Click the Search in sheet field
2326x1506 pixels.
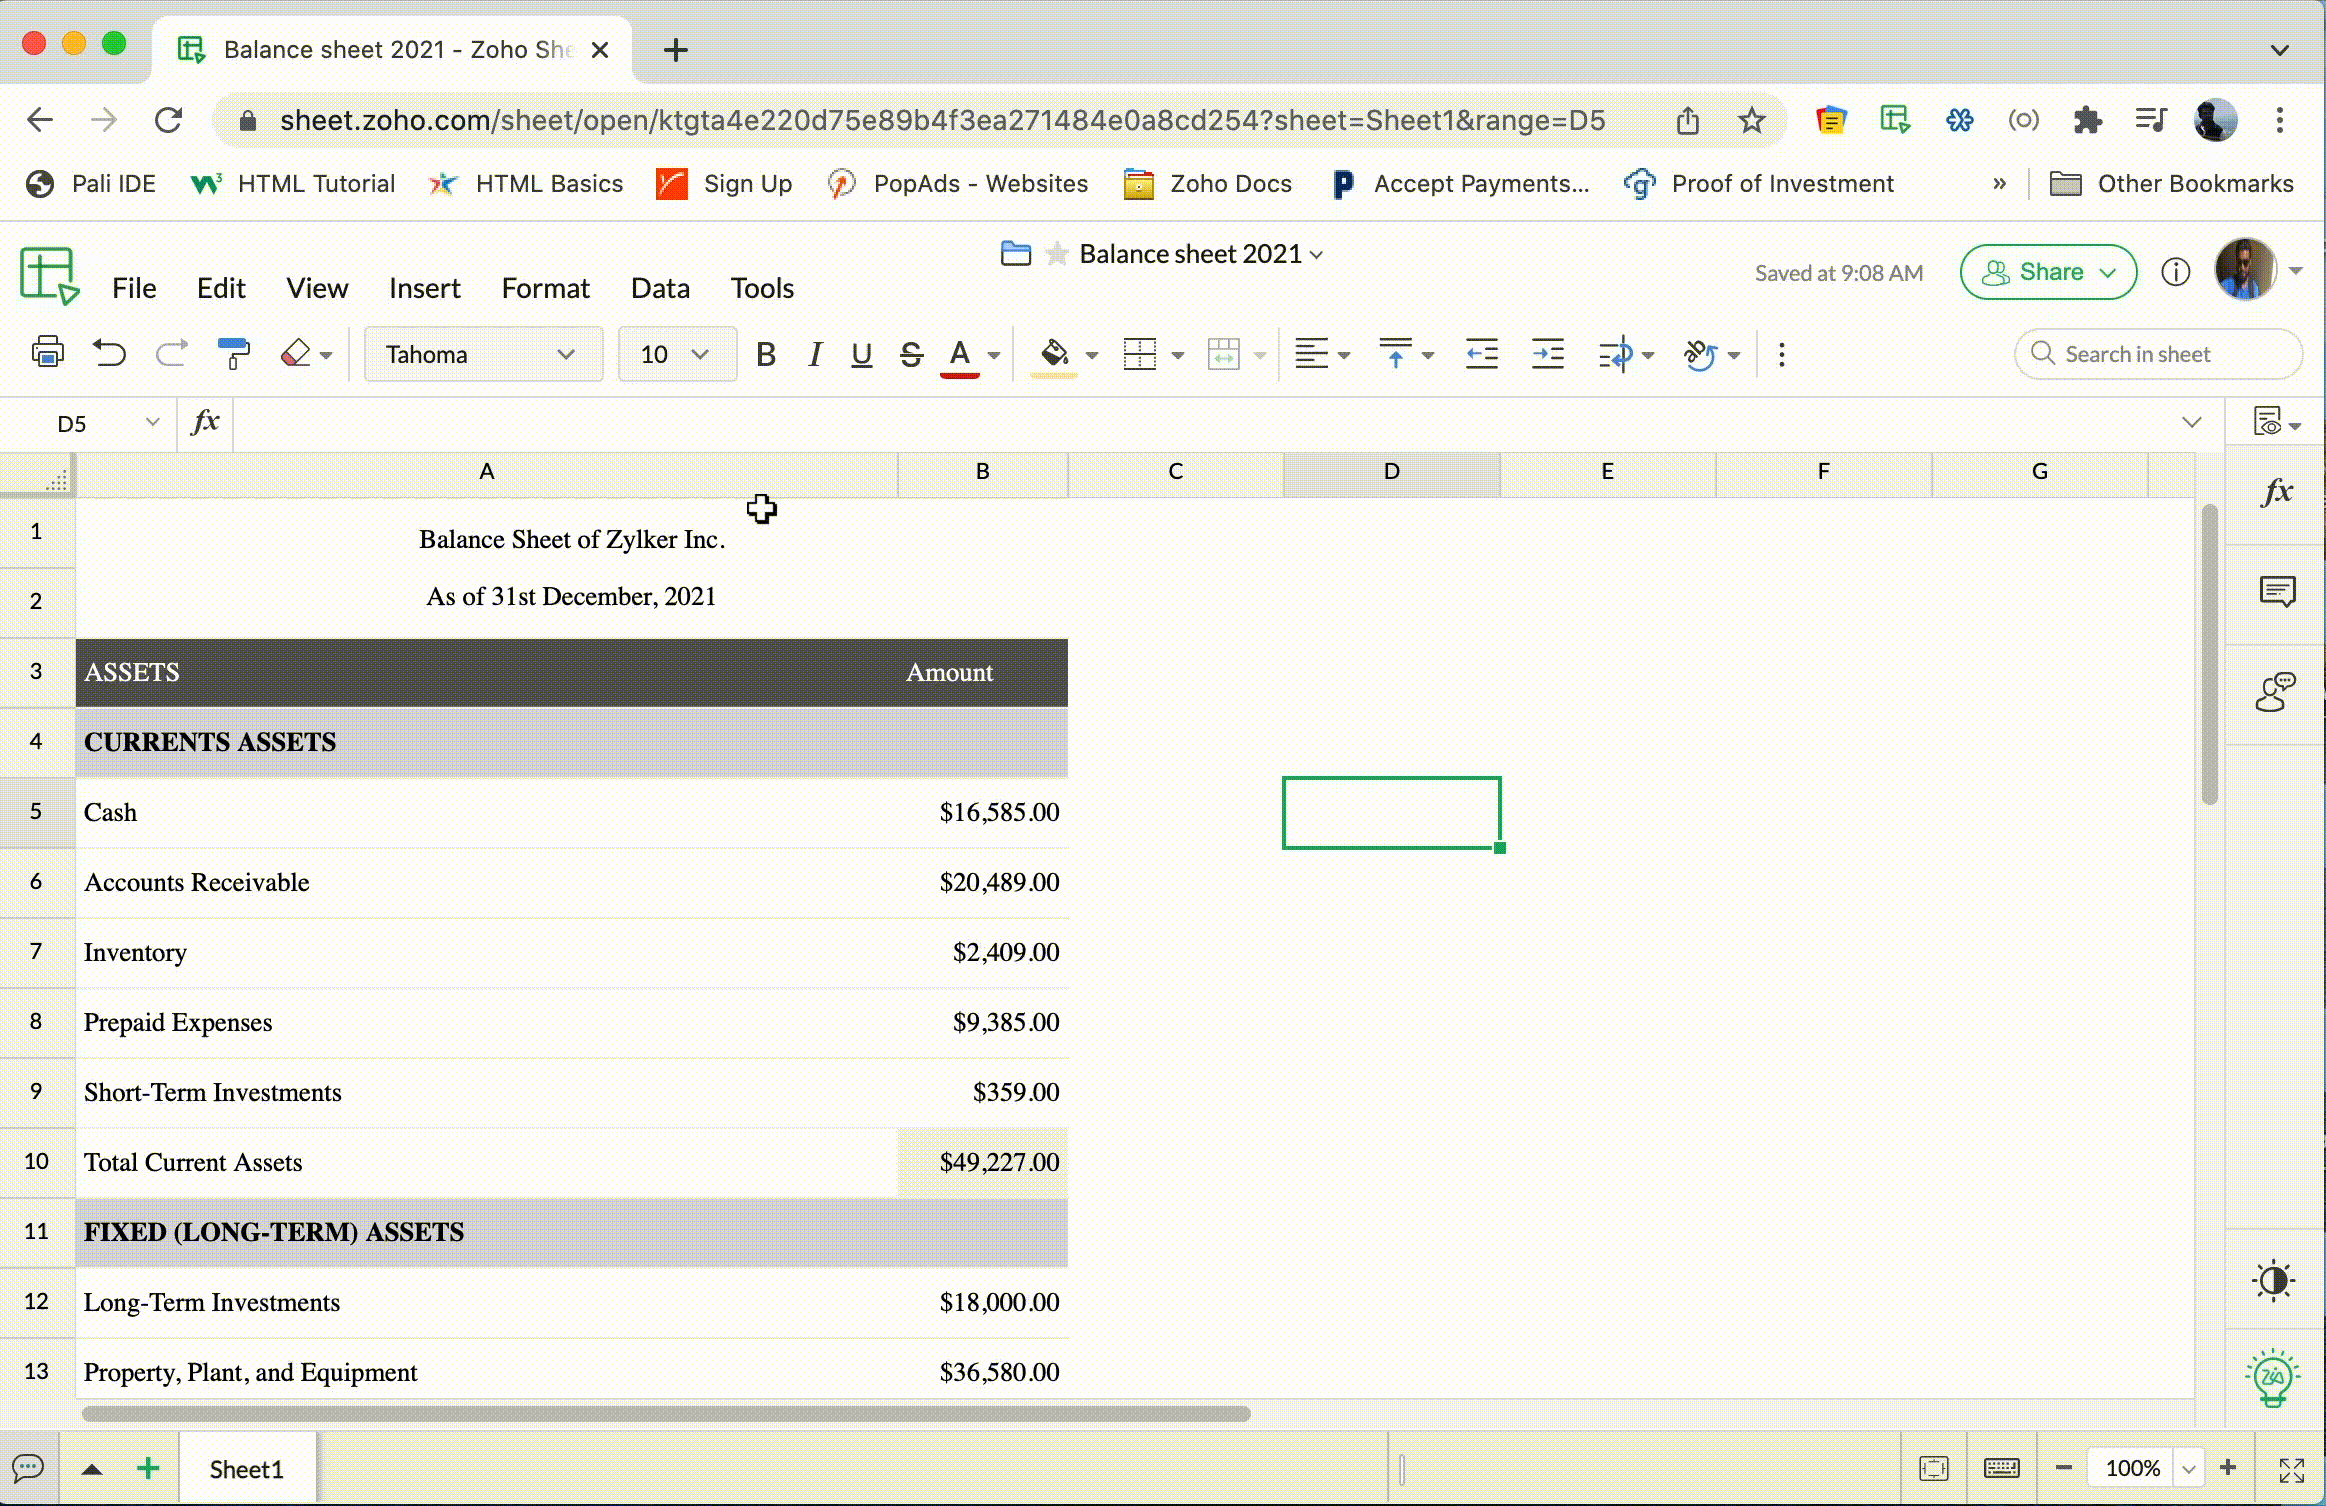pos(2158,354)
